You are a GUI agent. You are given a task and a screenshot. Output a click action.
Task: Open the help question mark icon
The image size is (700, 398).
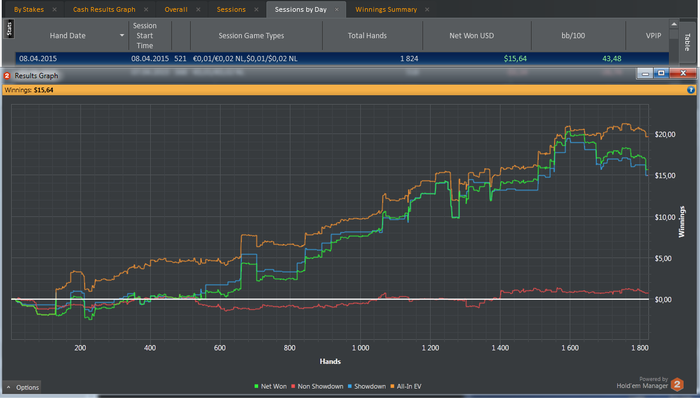click(691, 90)
